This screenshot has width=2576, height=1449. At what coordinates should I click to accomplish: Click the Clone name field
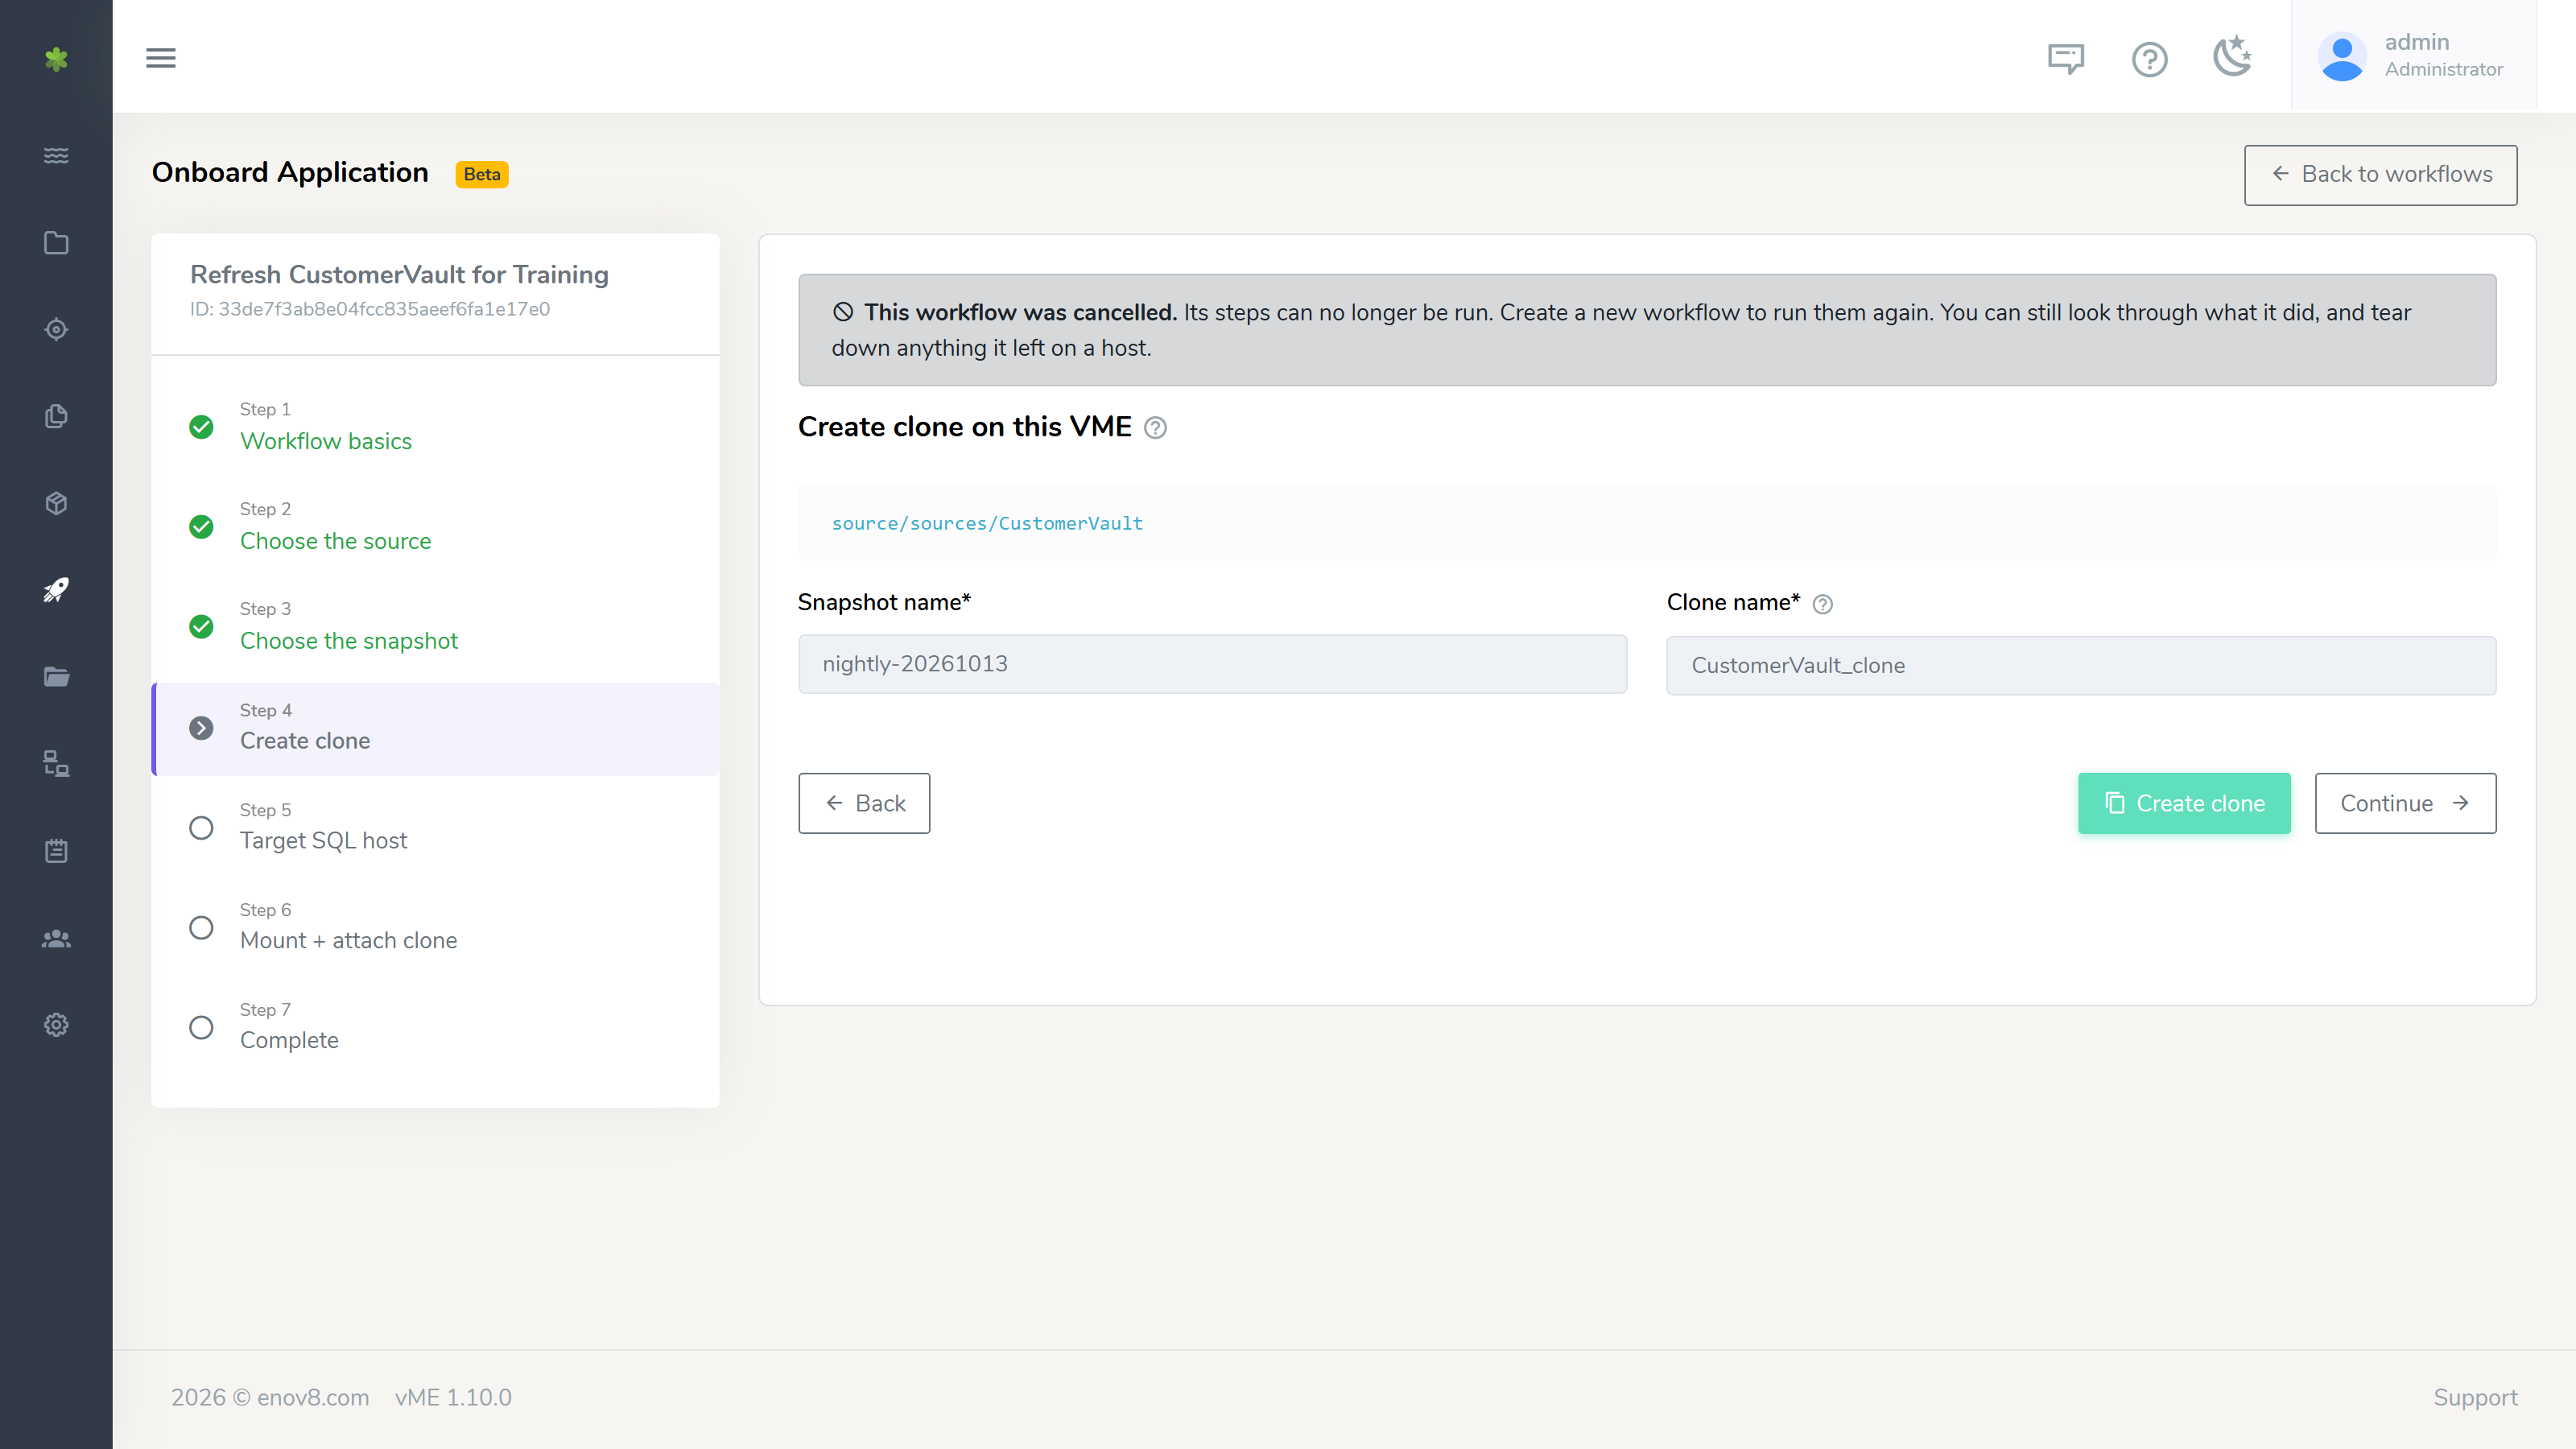pyautogui.click(x=2081, y=665)
